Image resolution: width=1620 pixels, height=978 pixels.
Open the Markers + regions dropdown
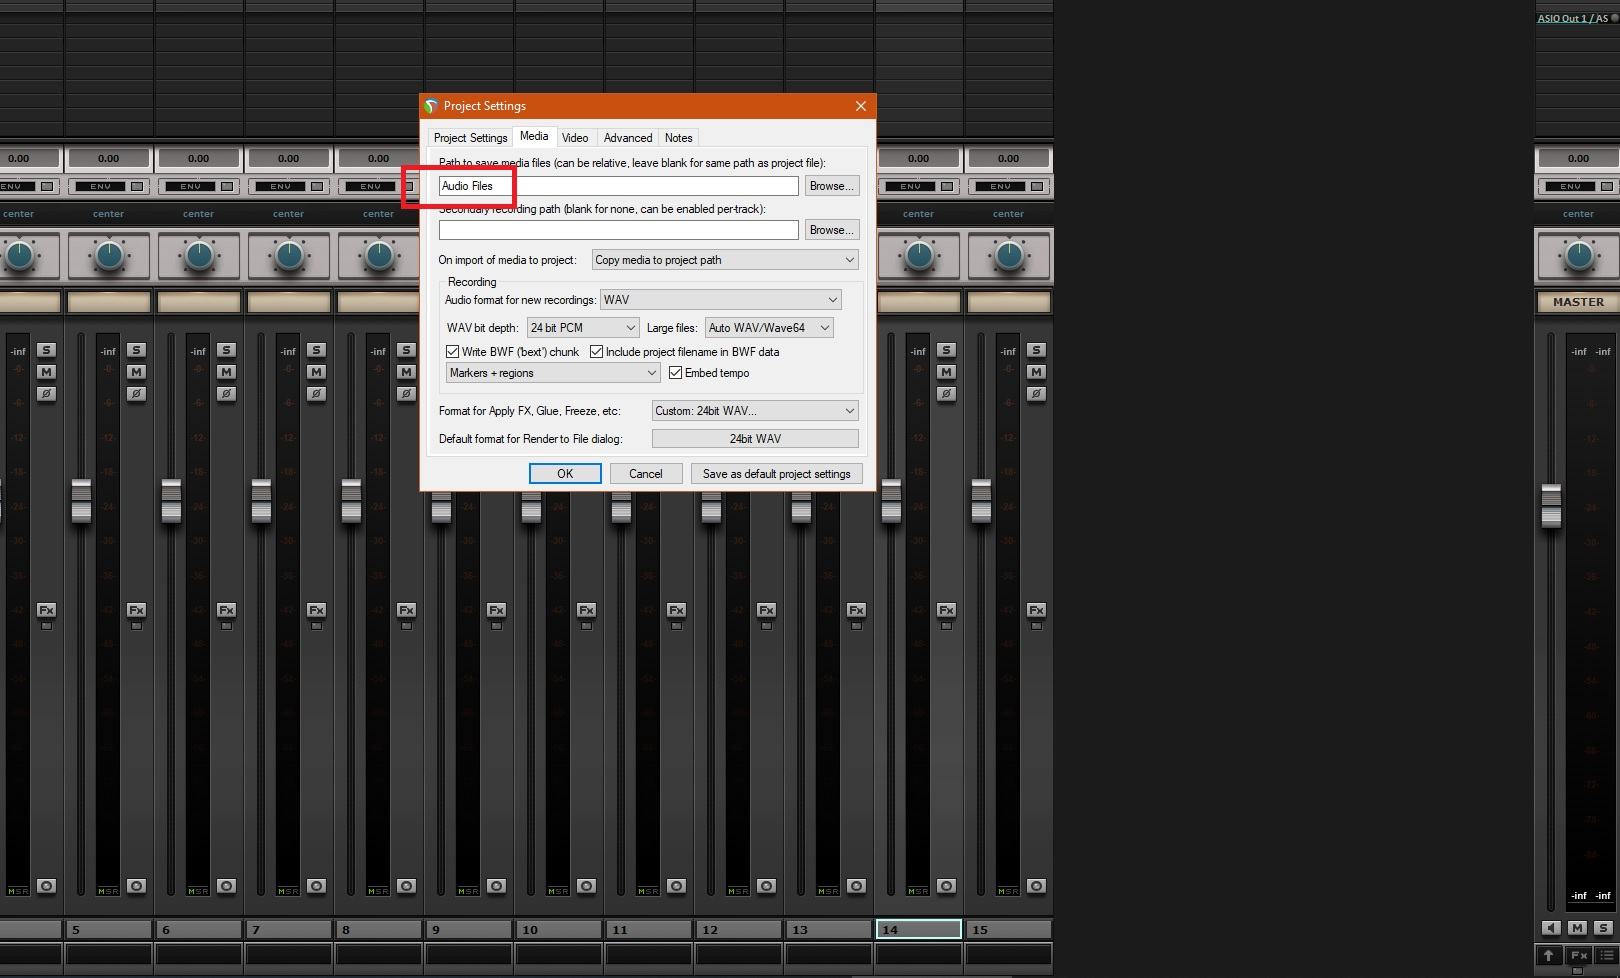point(553,373)
